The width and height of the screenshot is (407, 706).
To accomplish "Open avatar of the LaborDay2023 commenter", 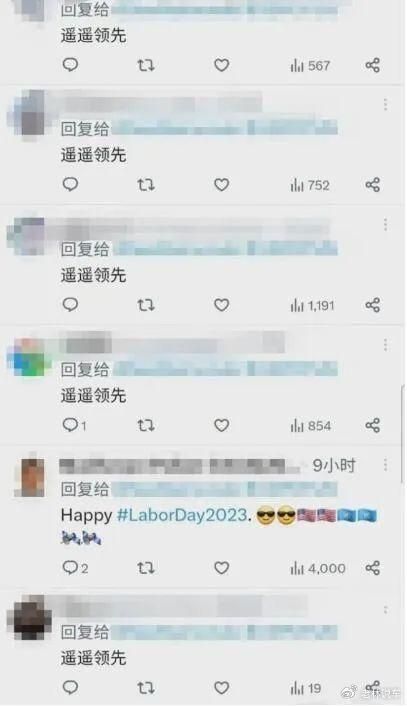I will [30, 477].
